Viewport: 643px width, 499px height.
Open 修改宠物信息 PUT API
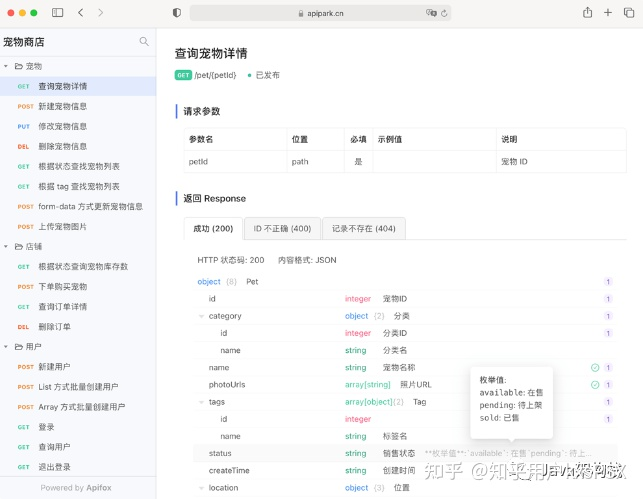[78, 126]
